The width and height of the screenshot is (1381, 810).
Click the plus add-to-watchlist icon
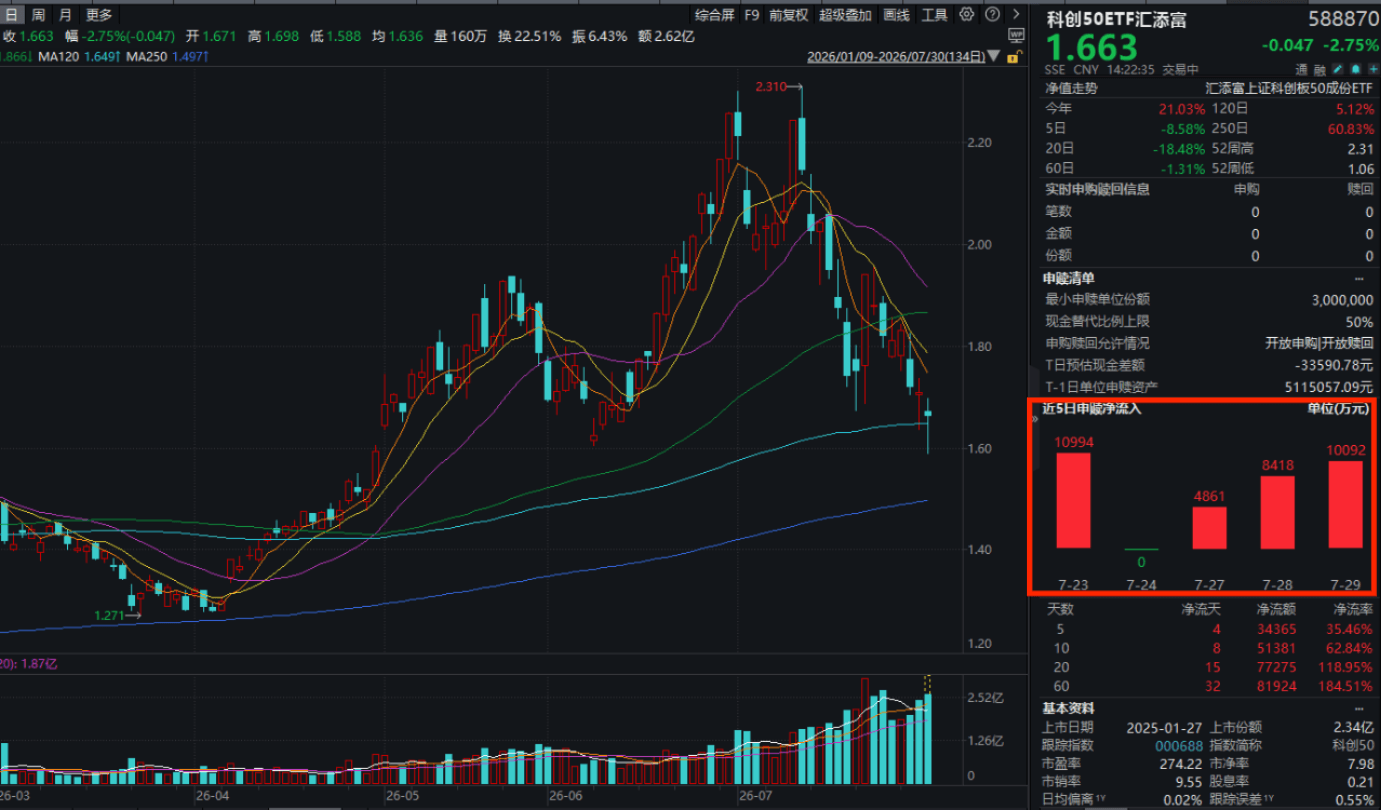coord(1373,69)
